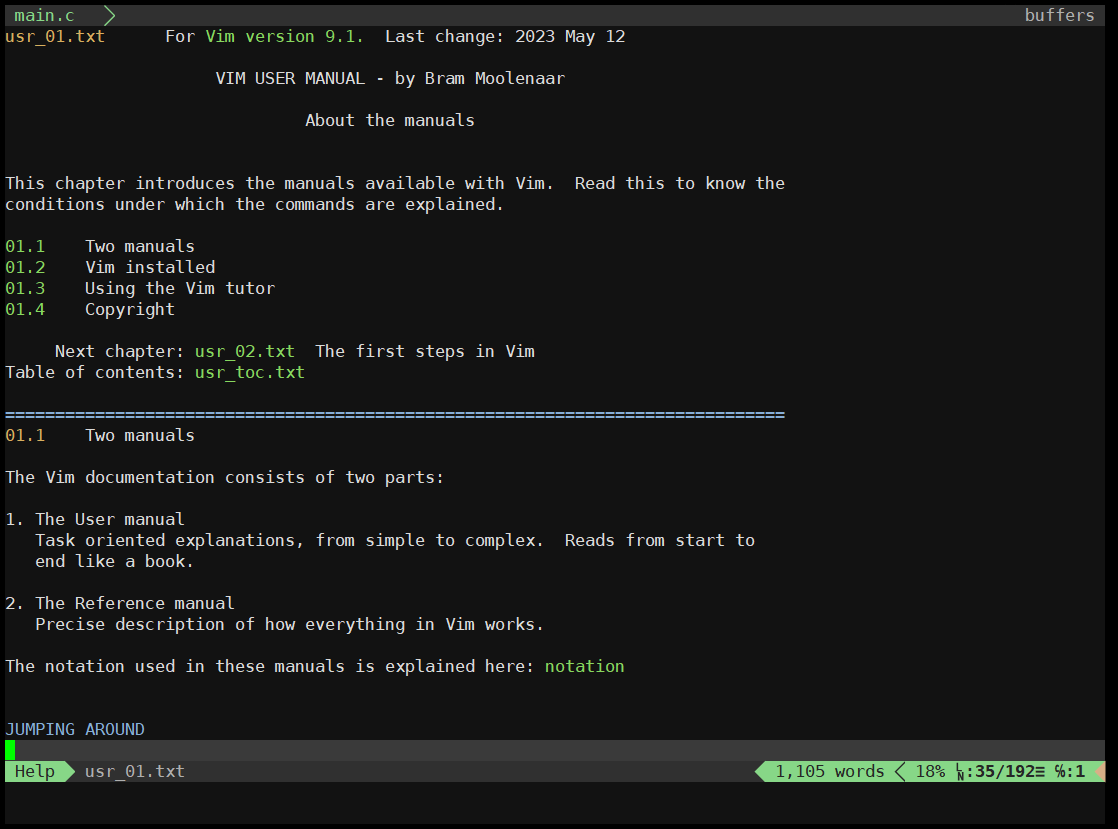Click the LN line-number icon in statusline
The height and width of the screenshot is (829, 1118).
point(960,772)
